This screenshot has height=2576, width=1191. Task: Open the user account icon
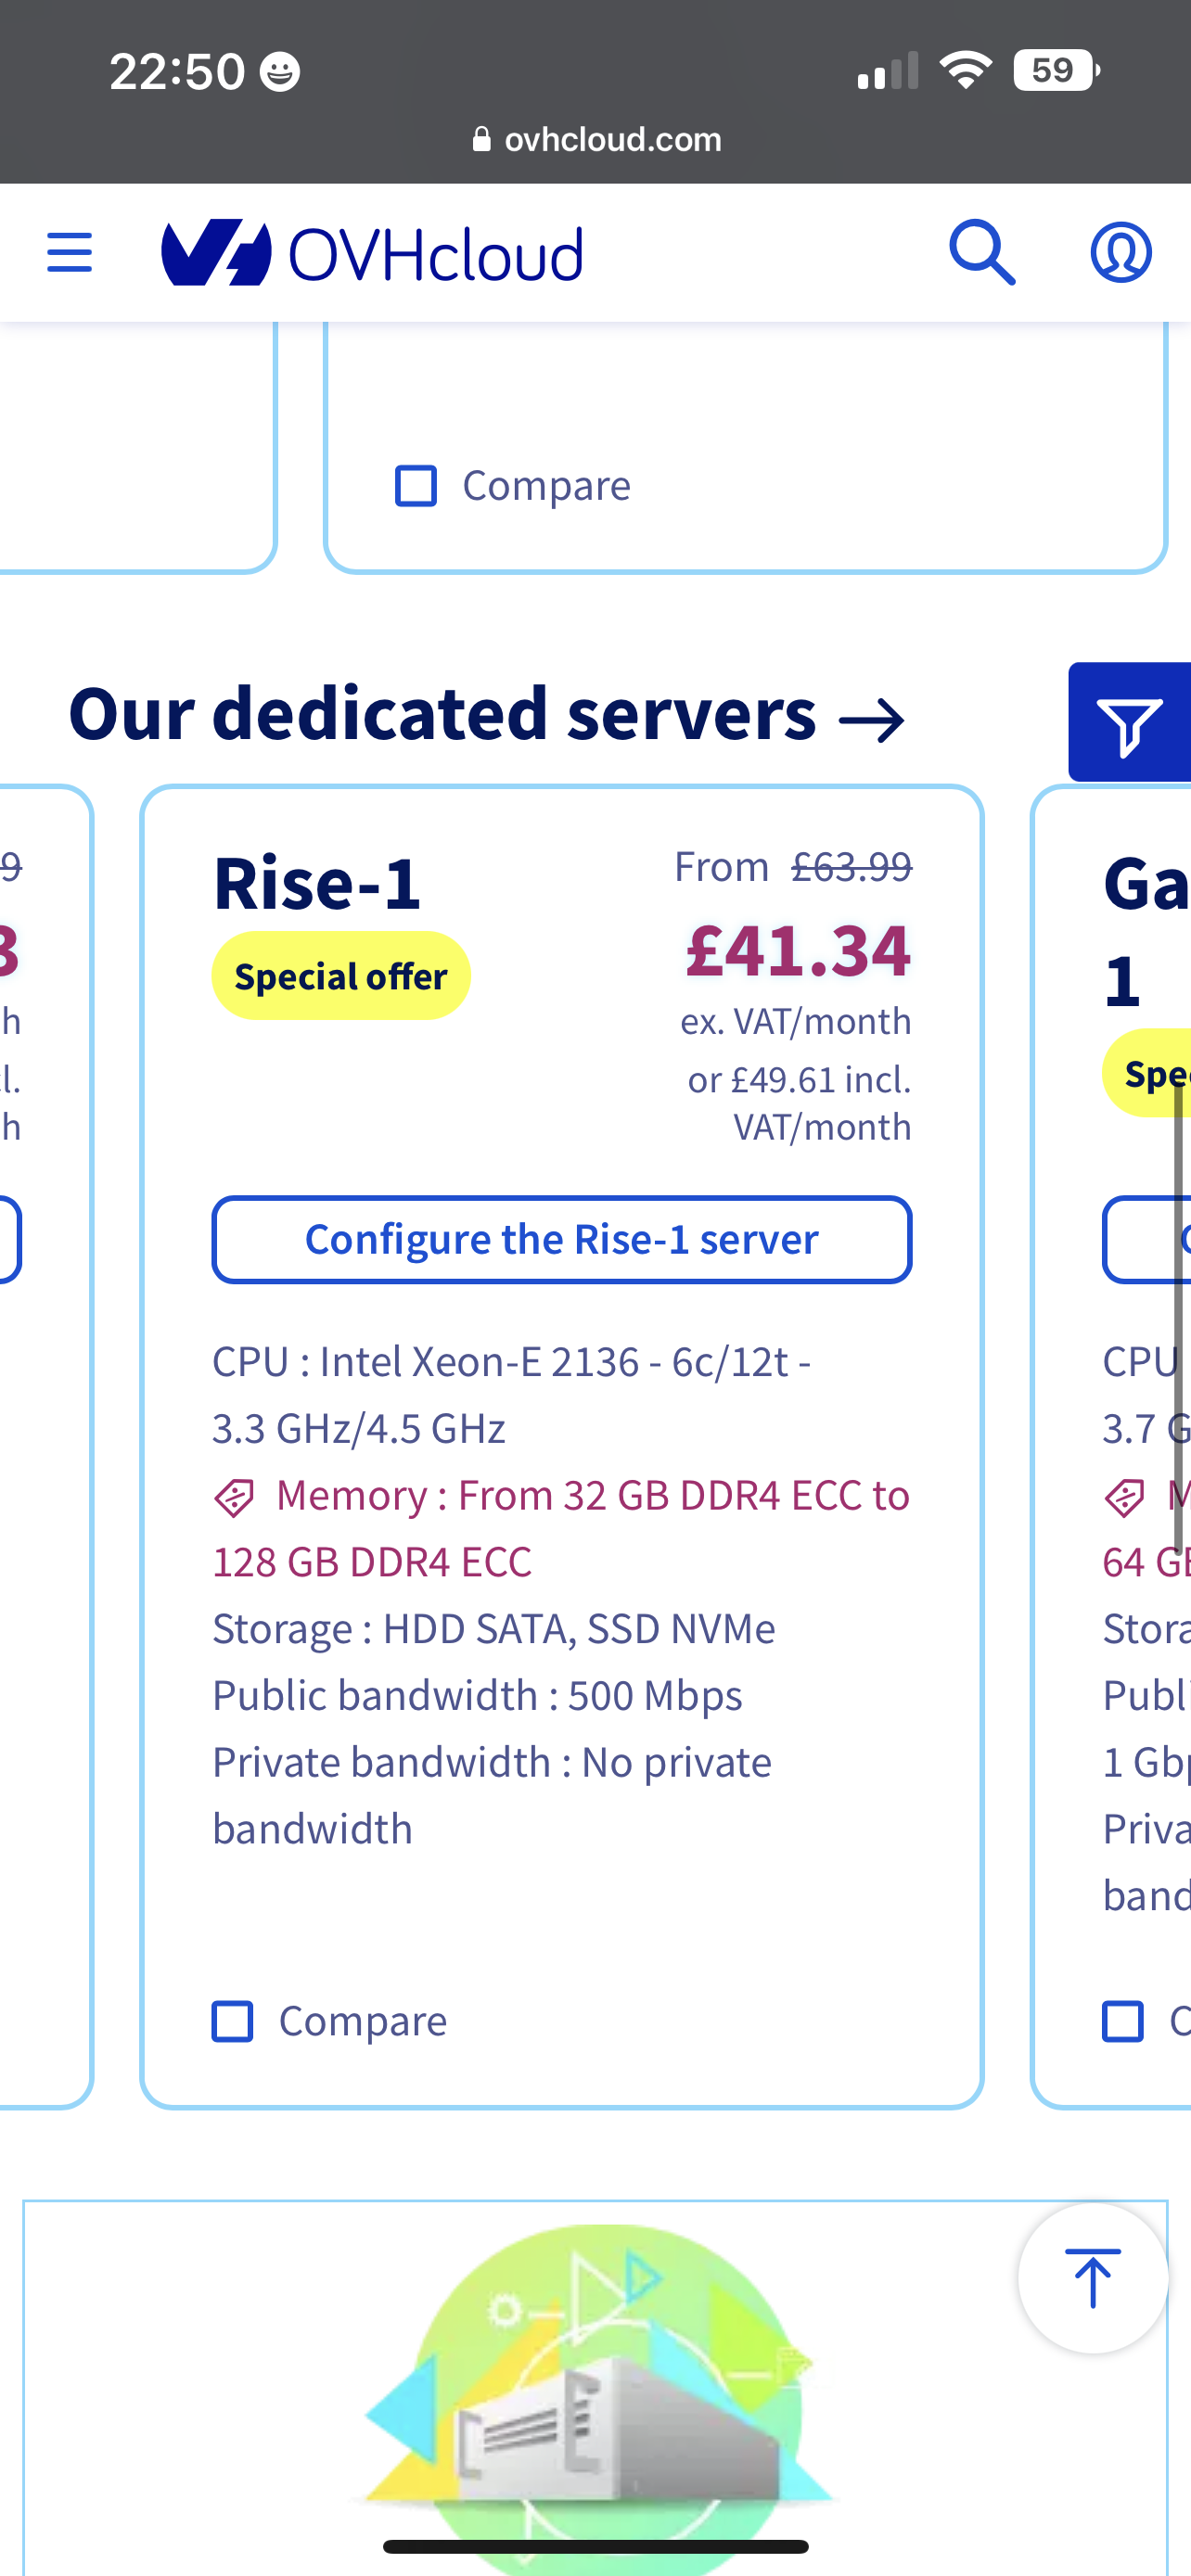[1120, 252]
